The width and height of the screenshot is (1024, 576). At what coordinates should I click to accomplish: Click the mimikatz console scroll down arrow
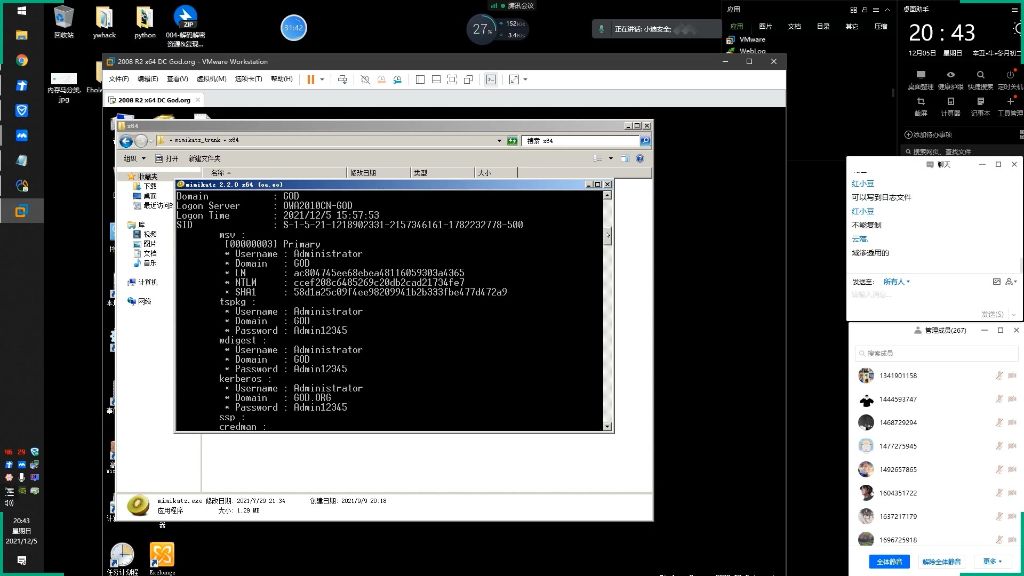[607, 426]
